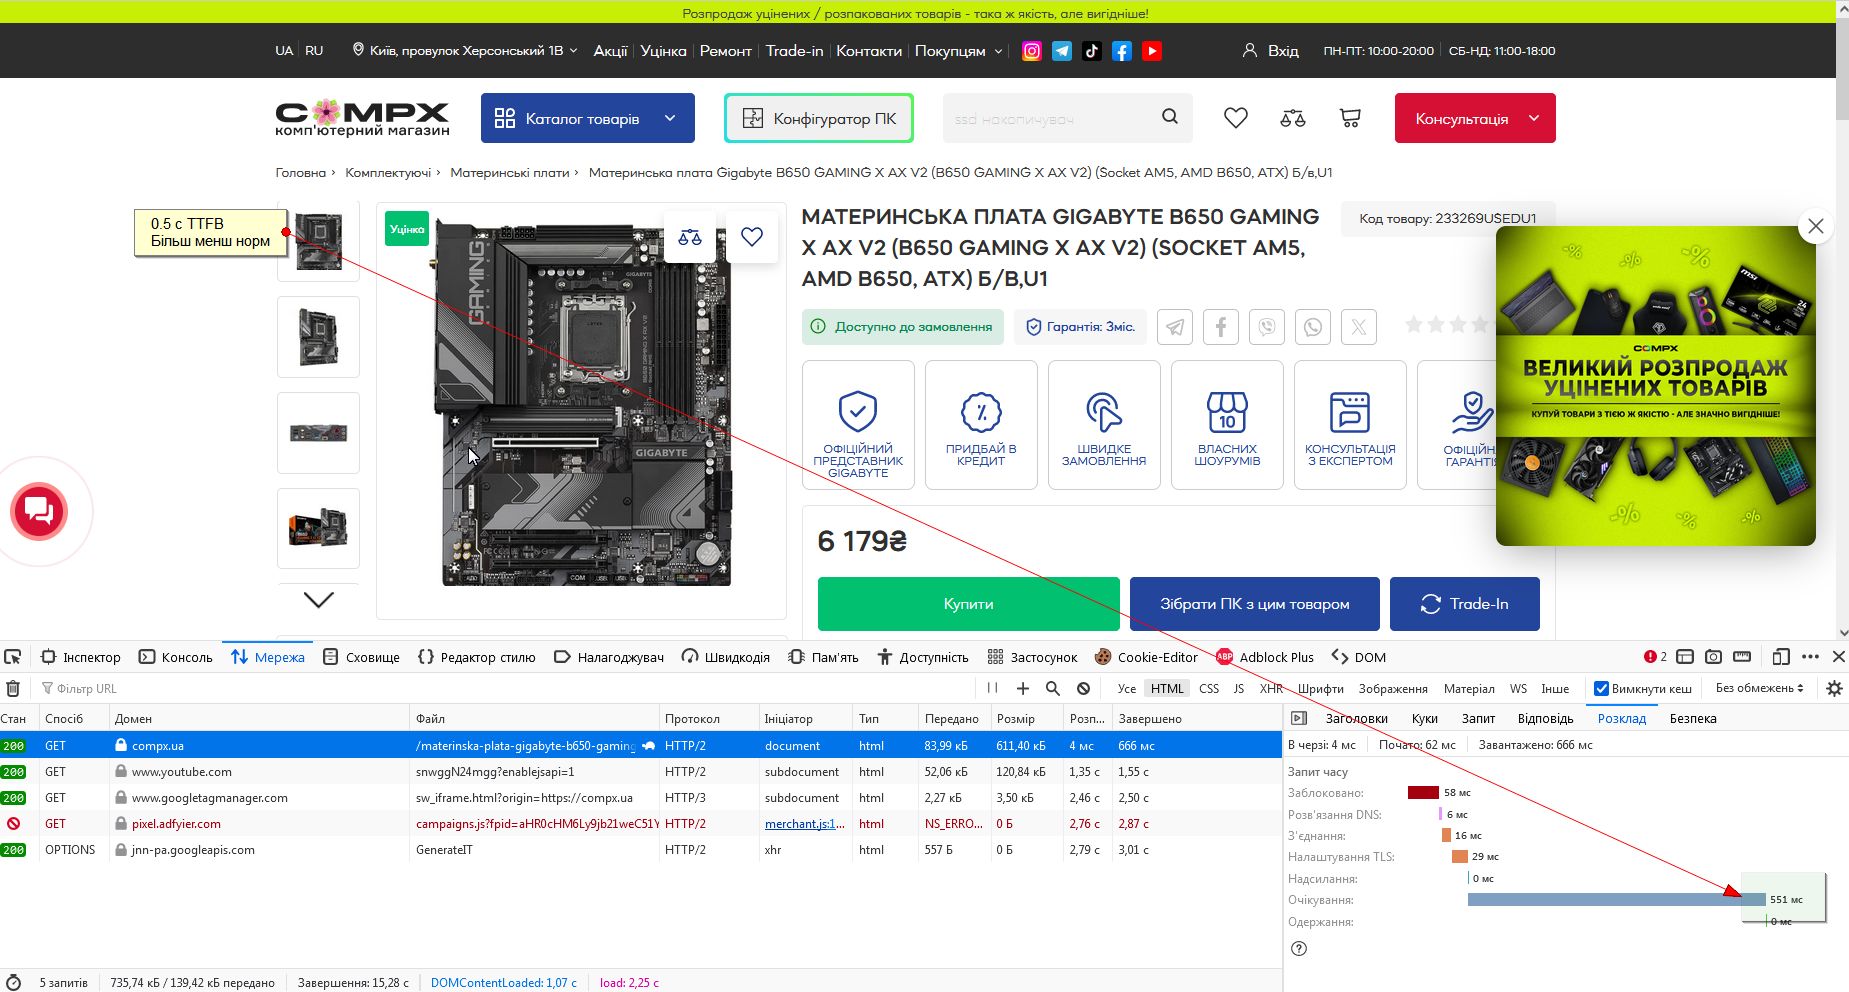Open request blocking icon in network toolbar
Screen dimensions: 1849x992
coord(1083,688)
